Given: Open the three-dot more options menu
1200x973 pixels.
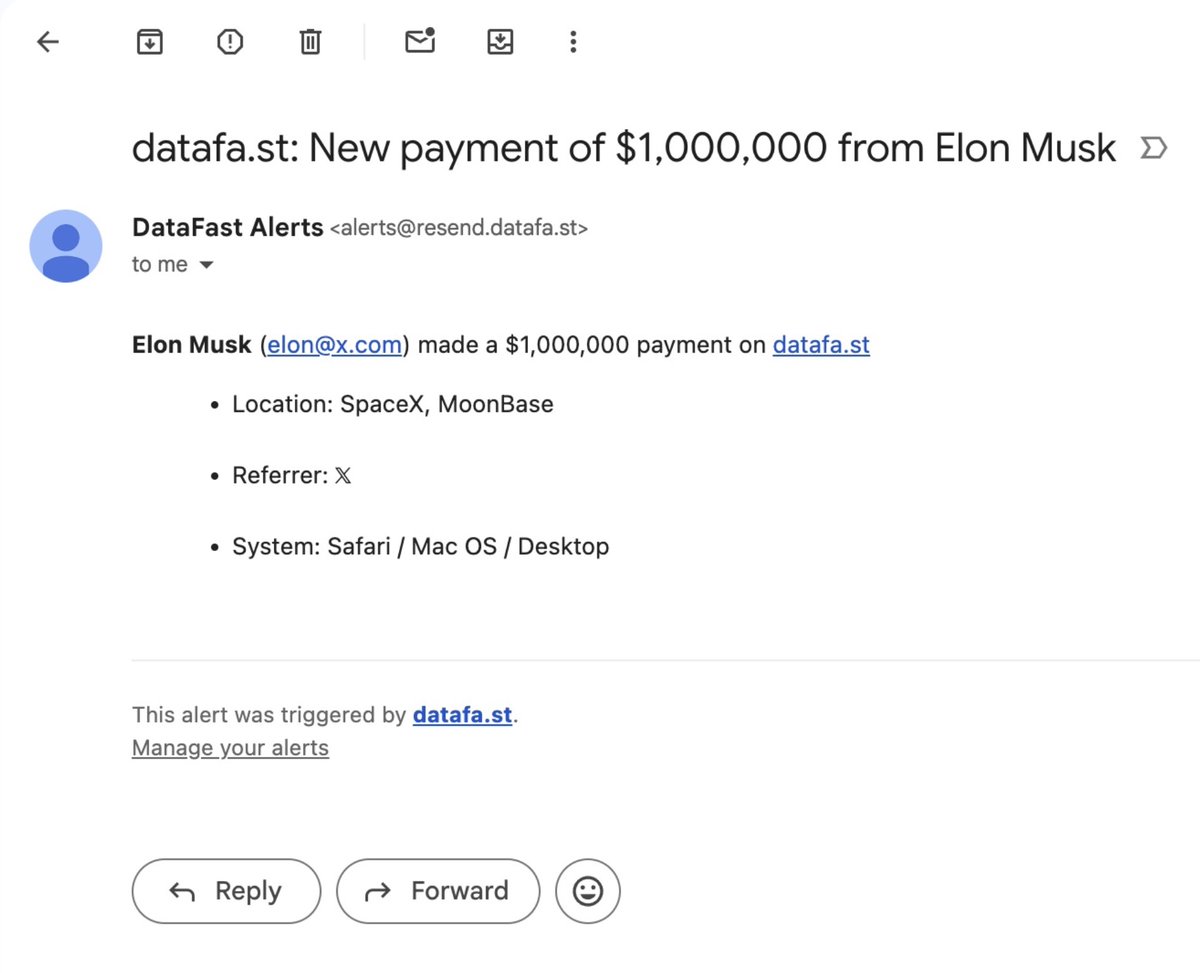Looking at the screenshot, I should point(573,42).
